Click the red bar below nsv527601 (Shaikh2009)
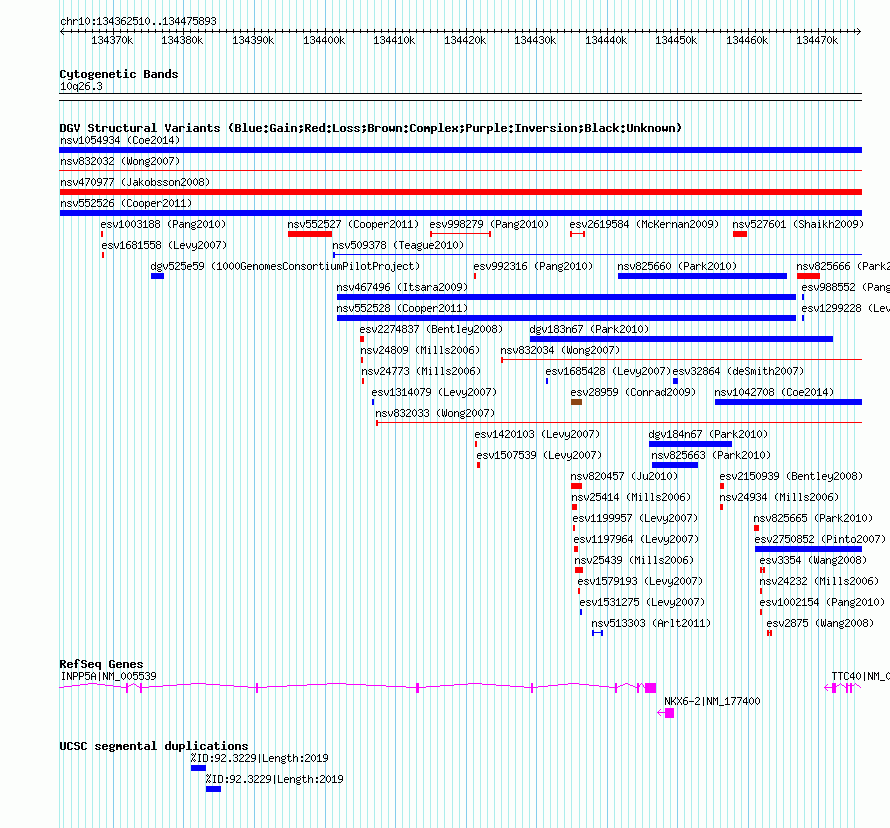This screenshot has height=828, width=890. point(740,234)
